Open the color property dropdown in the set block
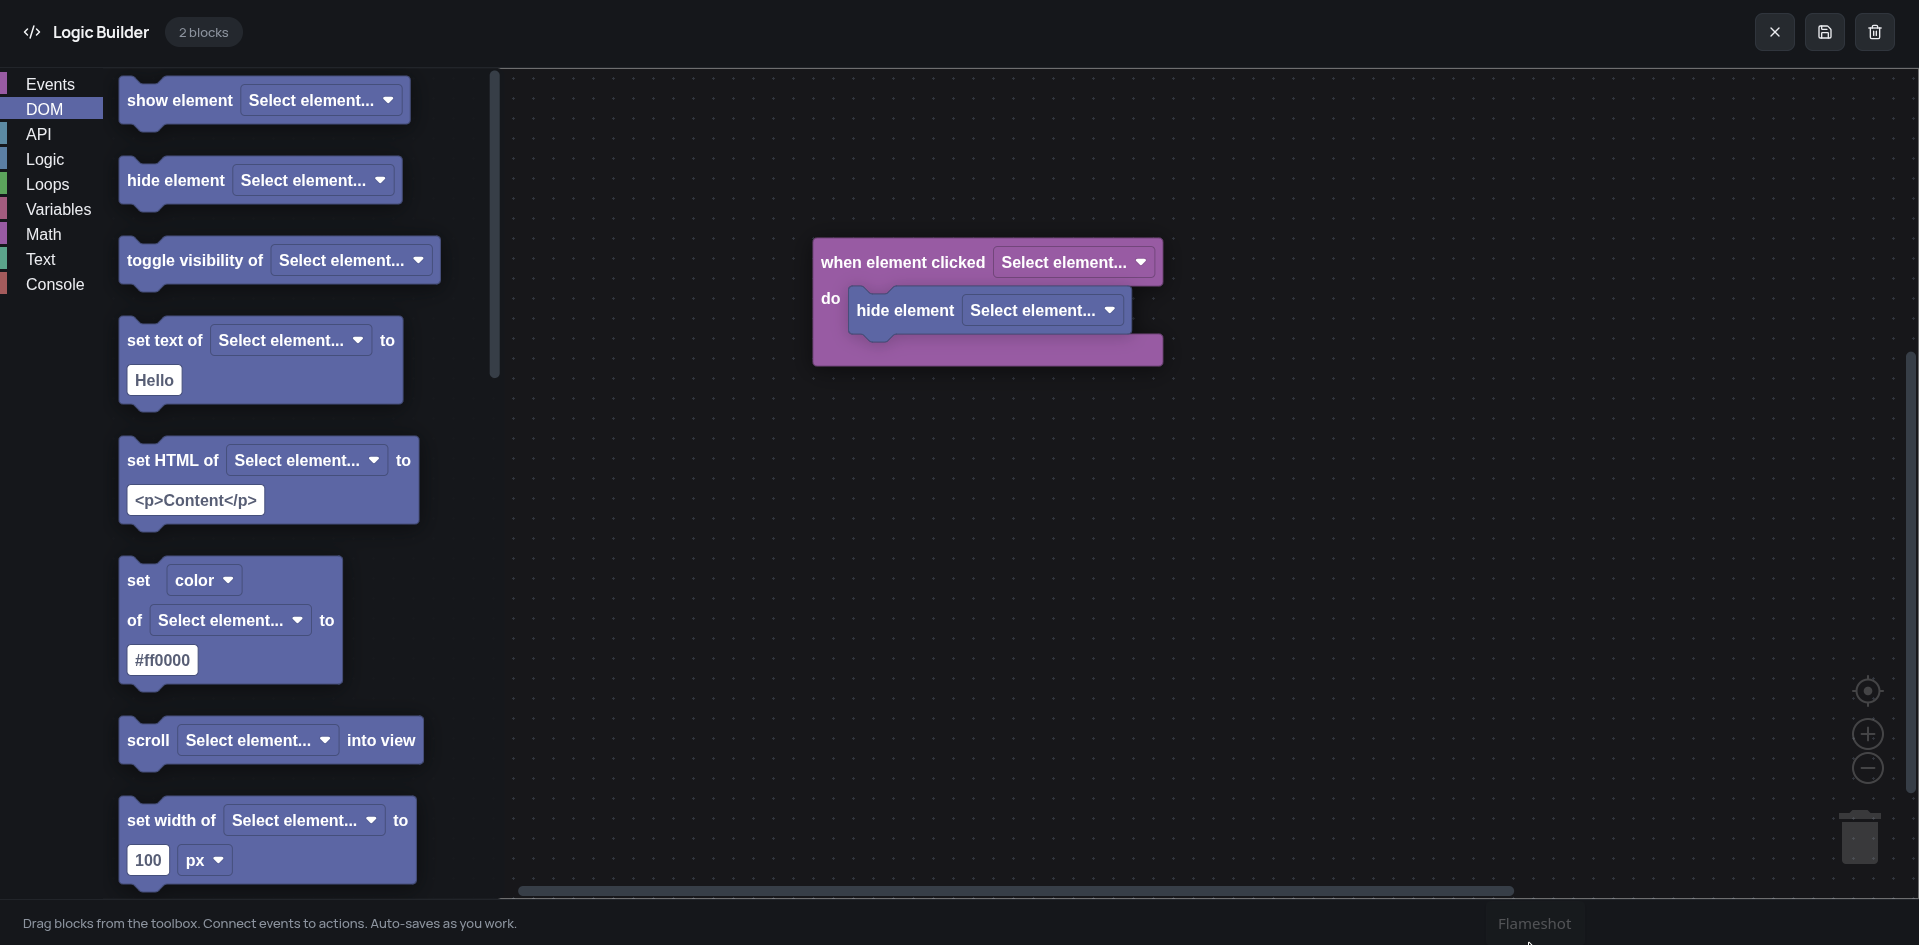Image resolution: width=1919 pixels, height=945 pixels. click(x=203, y=580)
